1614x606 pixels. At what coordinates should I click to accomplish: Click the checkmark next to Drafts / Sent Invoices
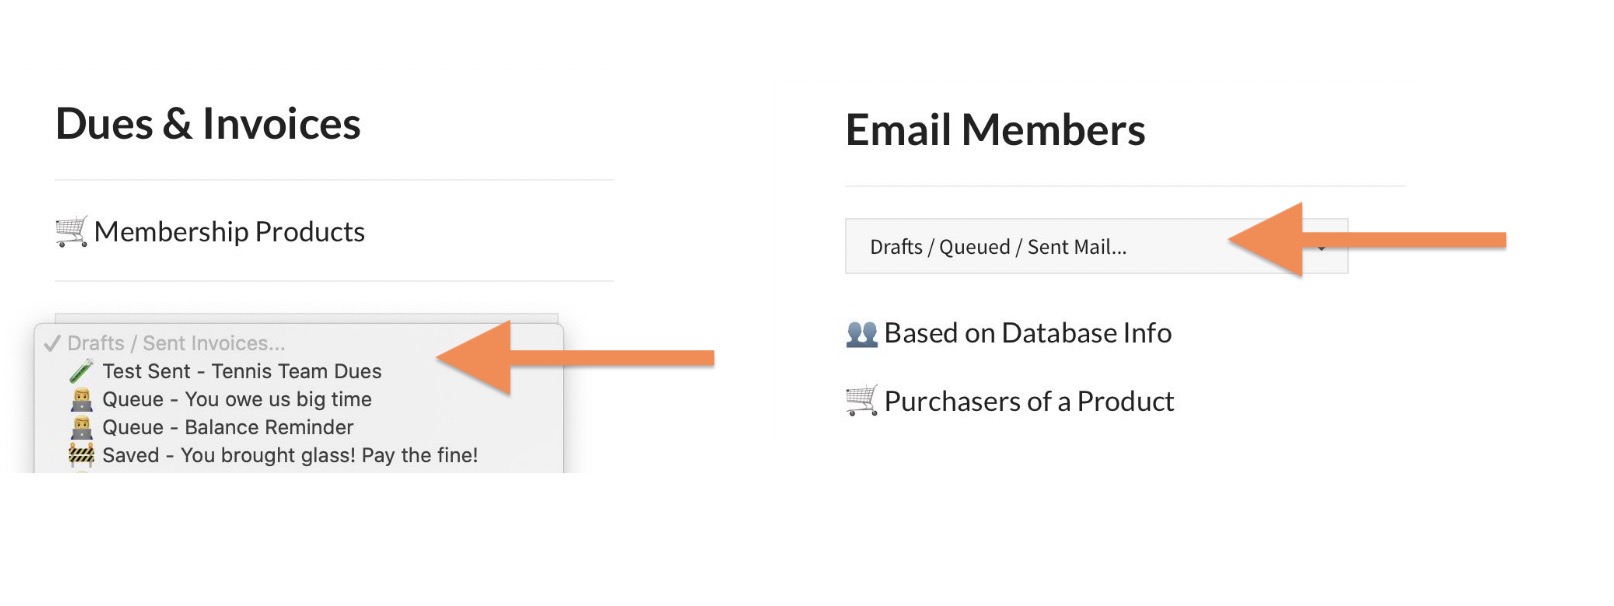click(x=52, y=343)
